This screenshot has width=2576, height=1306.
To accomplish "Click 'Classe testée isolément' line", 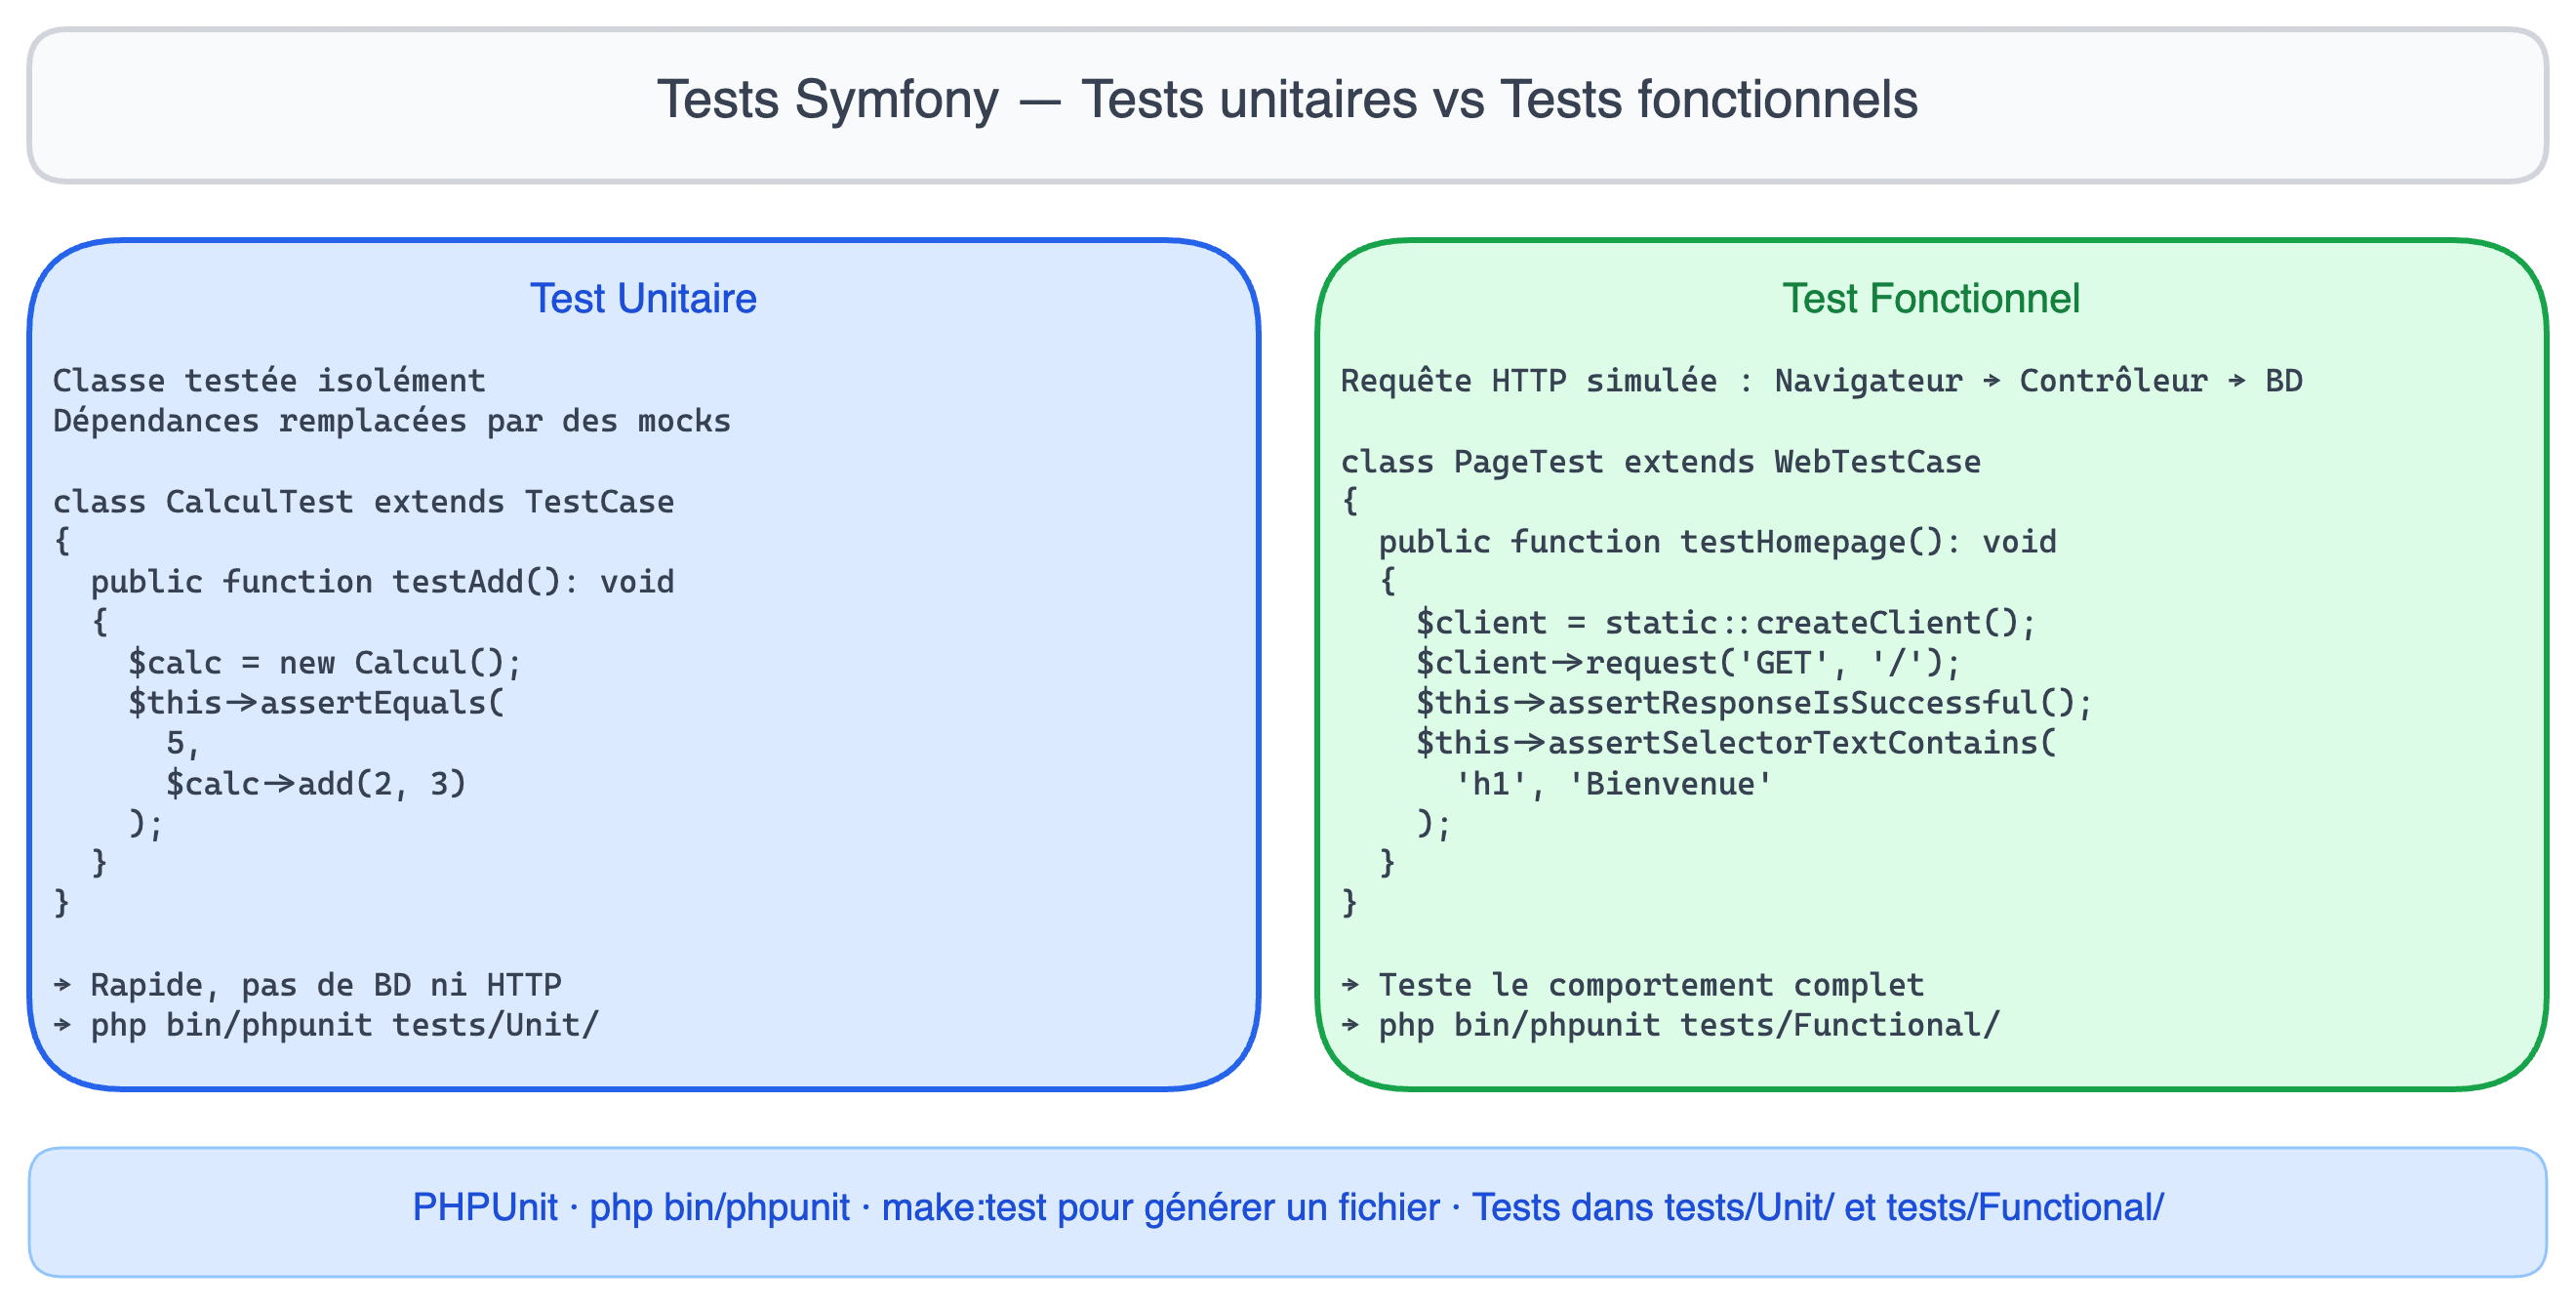I will click(269, 381).
